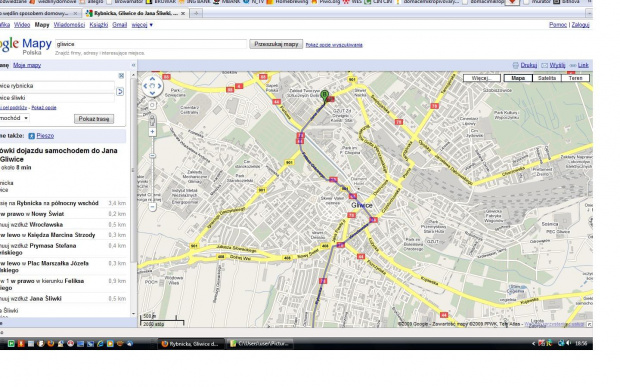Open Gmail from the top navigation

point(119,25)
